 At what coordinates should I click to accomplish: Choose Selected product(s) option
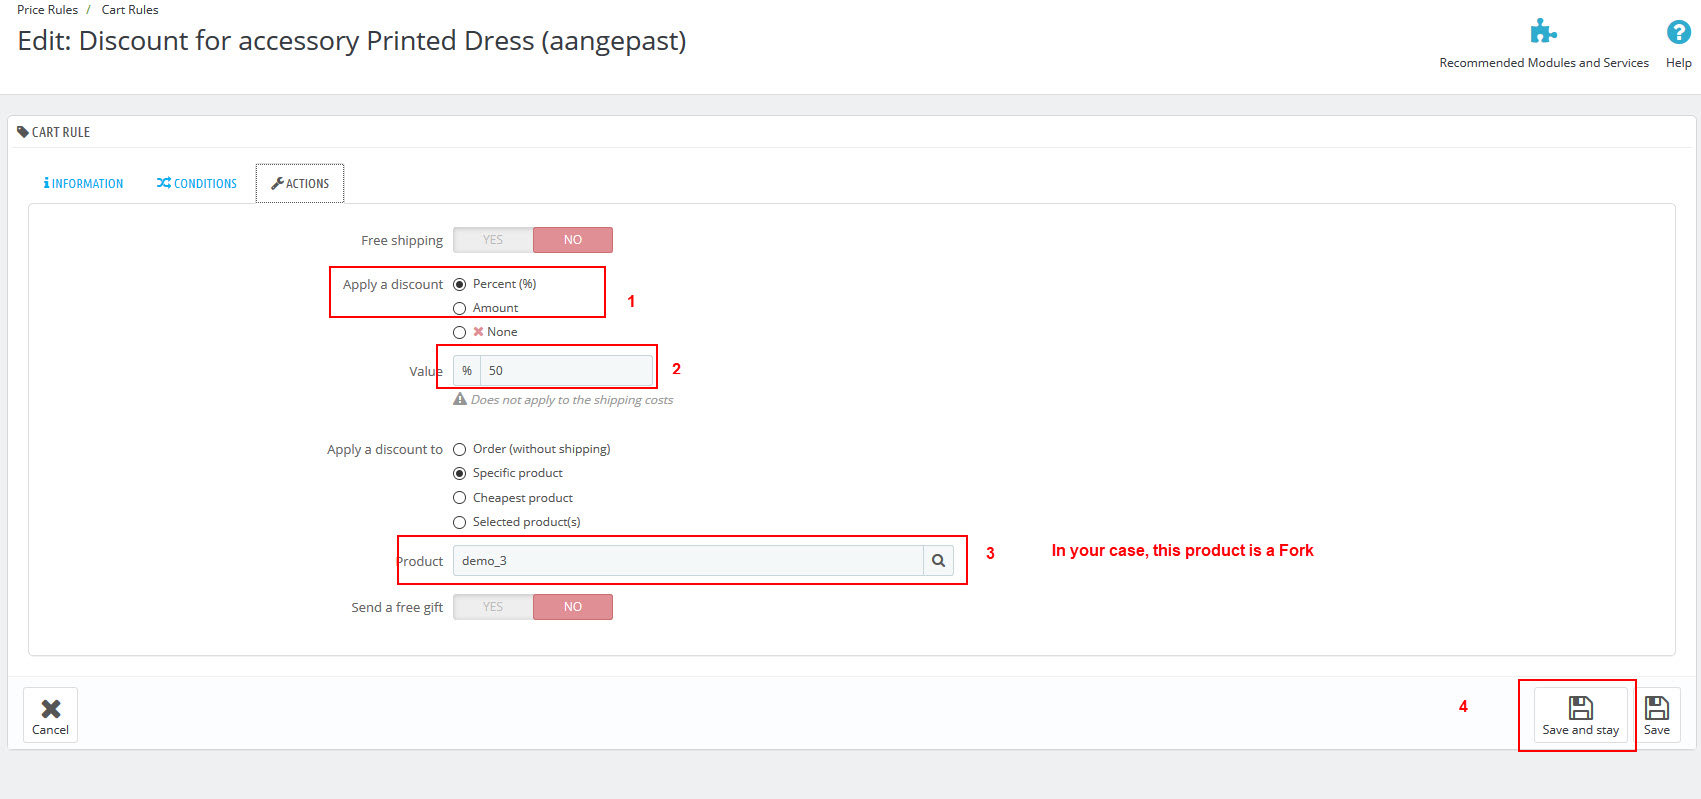[x=460, y=523]
